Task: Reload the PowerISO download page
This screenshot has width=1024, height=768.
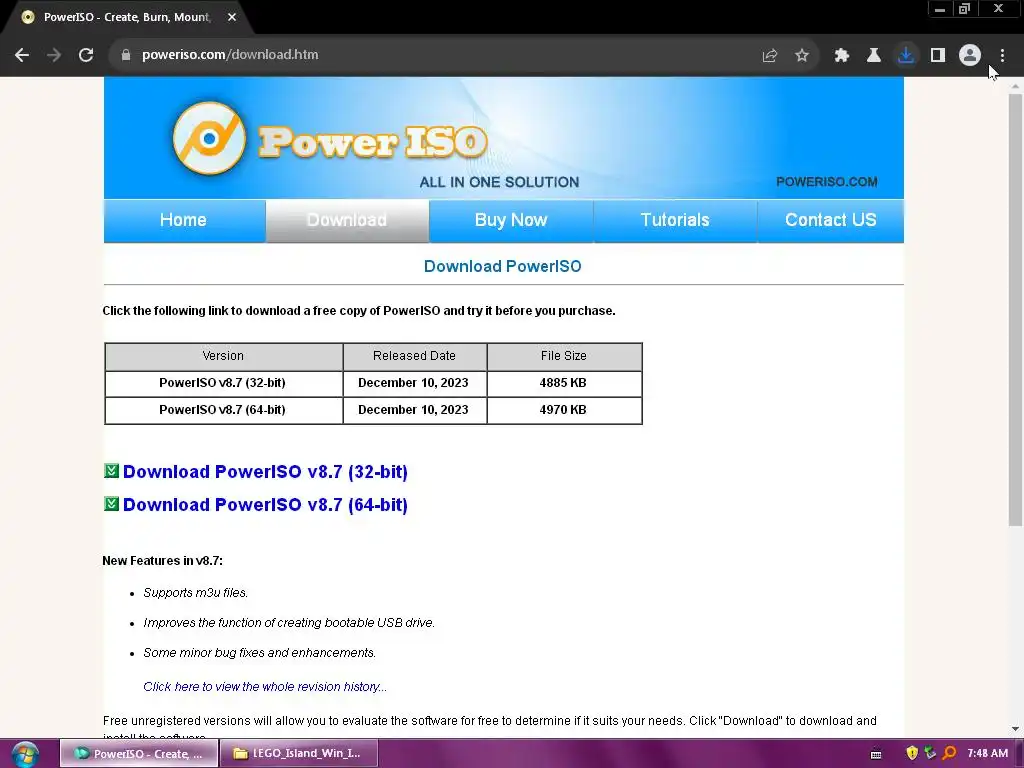Action: tap(86, 55)
